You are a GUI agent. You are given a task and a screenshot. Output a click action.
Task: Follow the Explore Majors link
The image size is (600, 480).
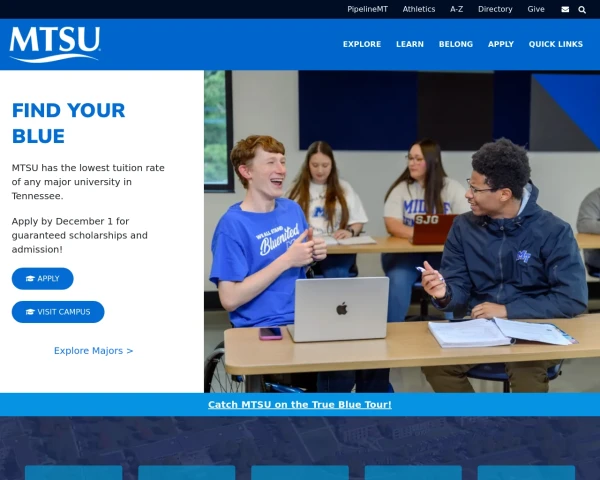(93, 351)
